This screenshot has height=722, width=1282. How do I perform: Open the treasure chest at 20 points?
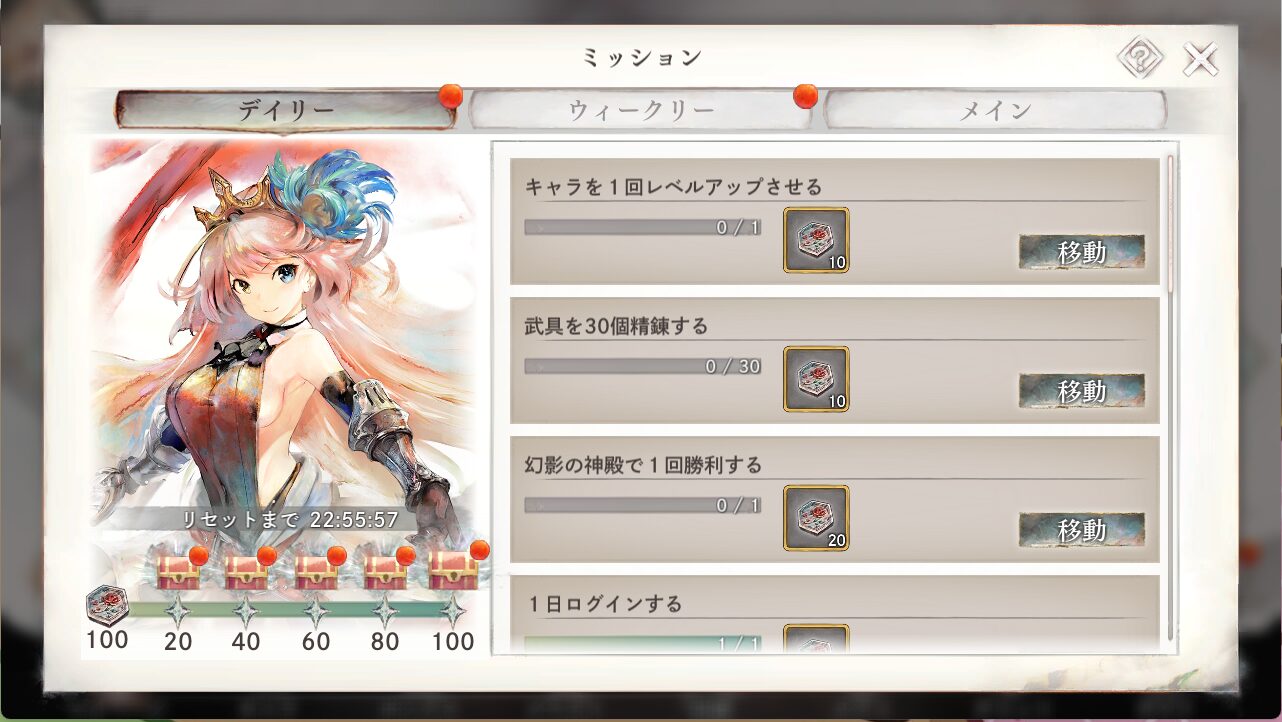[x=178, y=571]
